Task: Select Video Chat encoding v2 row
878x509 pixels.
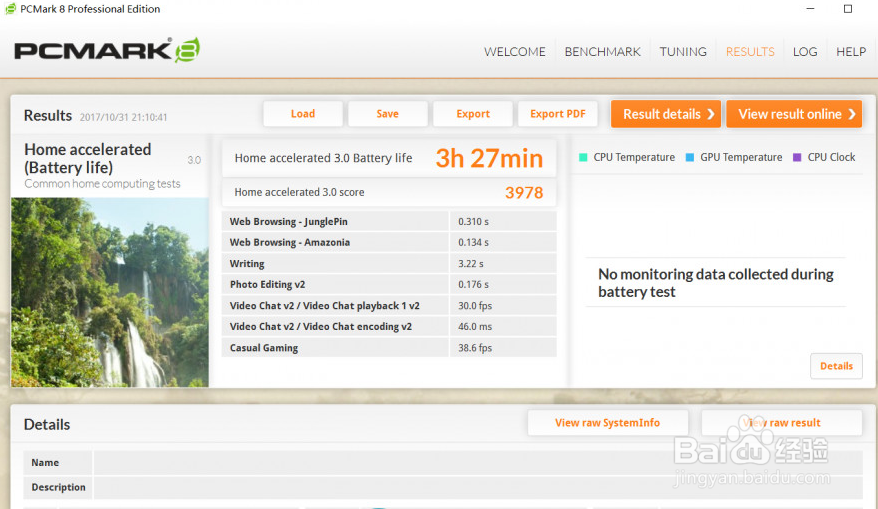Action: (x=389, y=326)
